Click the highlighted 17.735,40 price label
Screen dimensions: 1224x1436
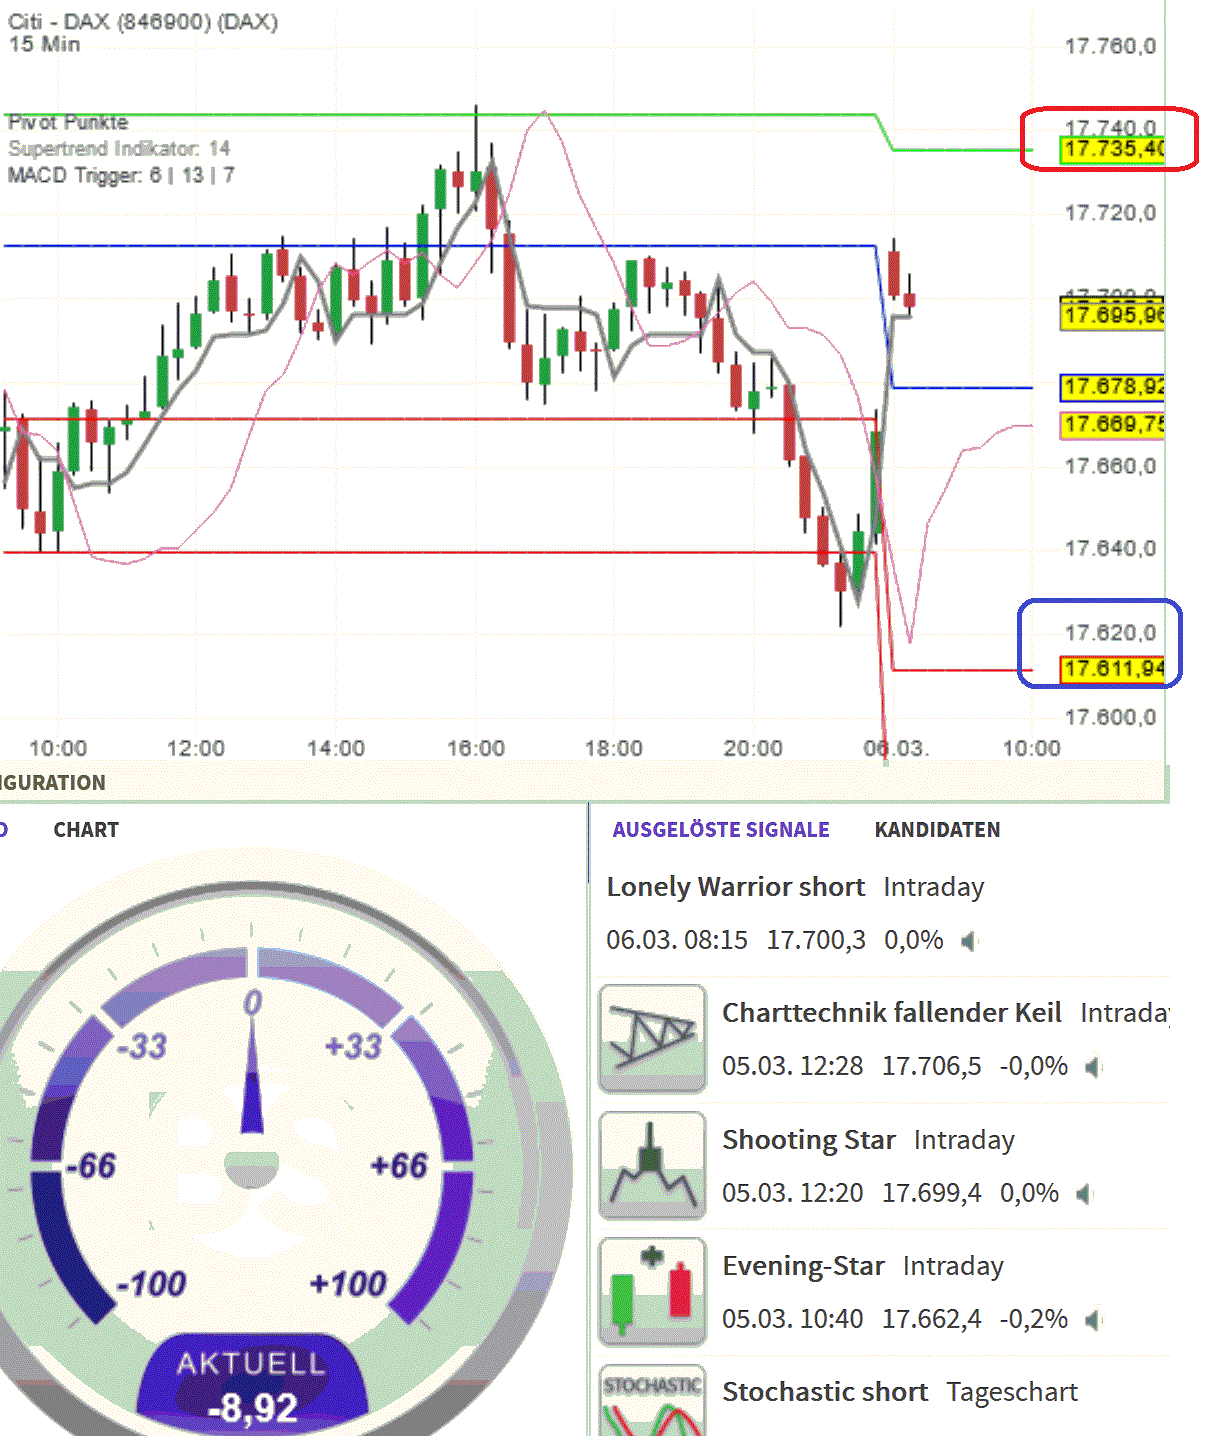coord(1111,148)
